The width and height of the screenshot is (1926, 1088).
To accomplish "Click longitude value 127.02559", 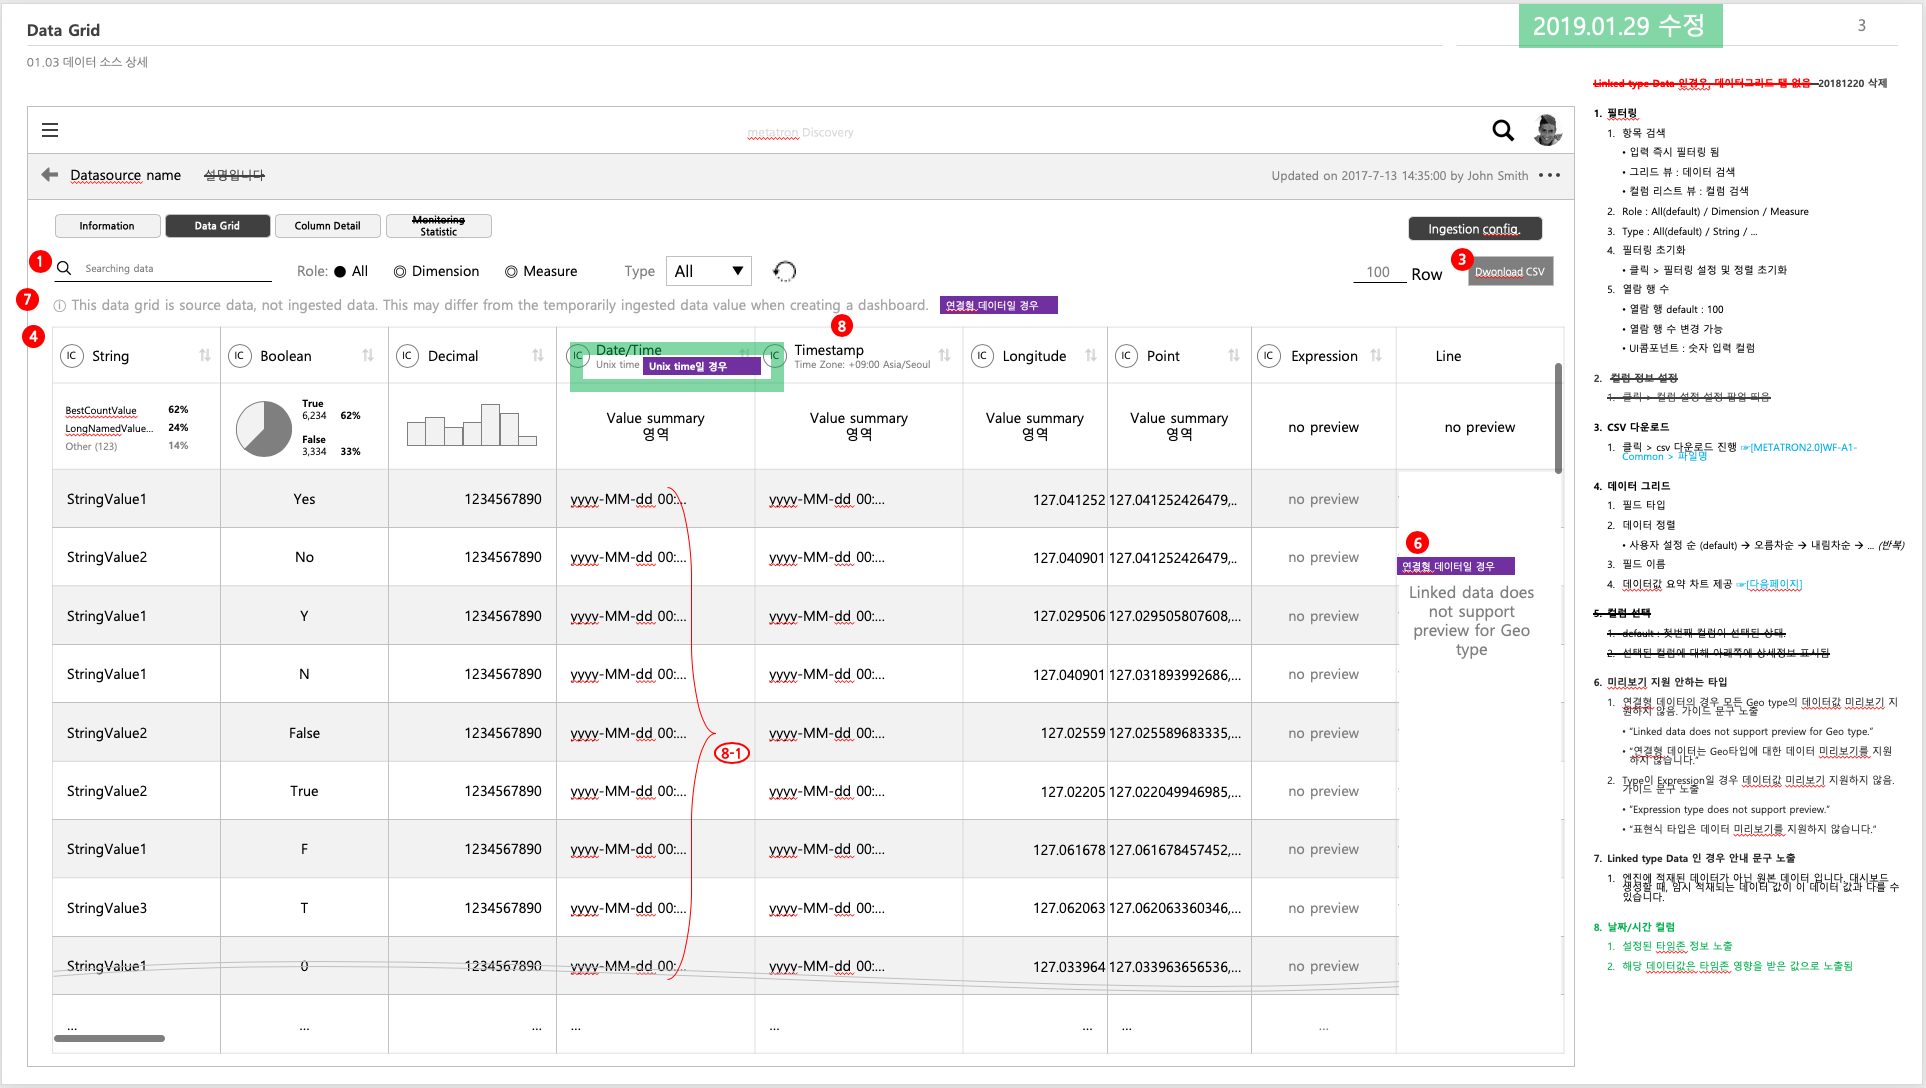I will 1073,733.
